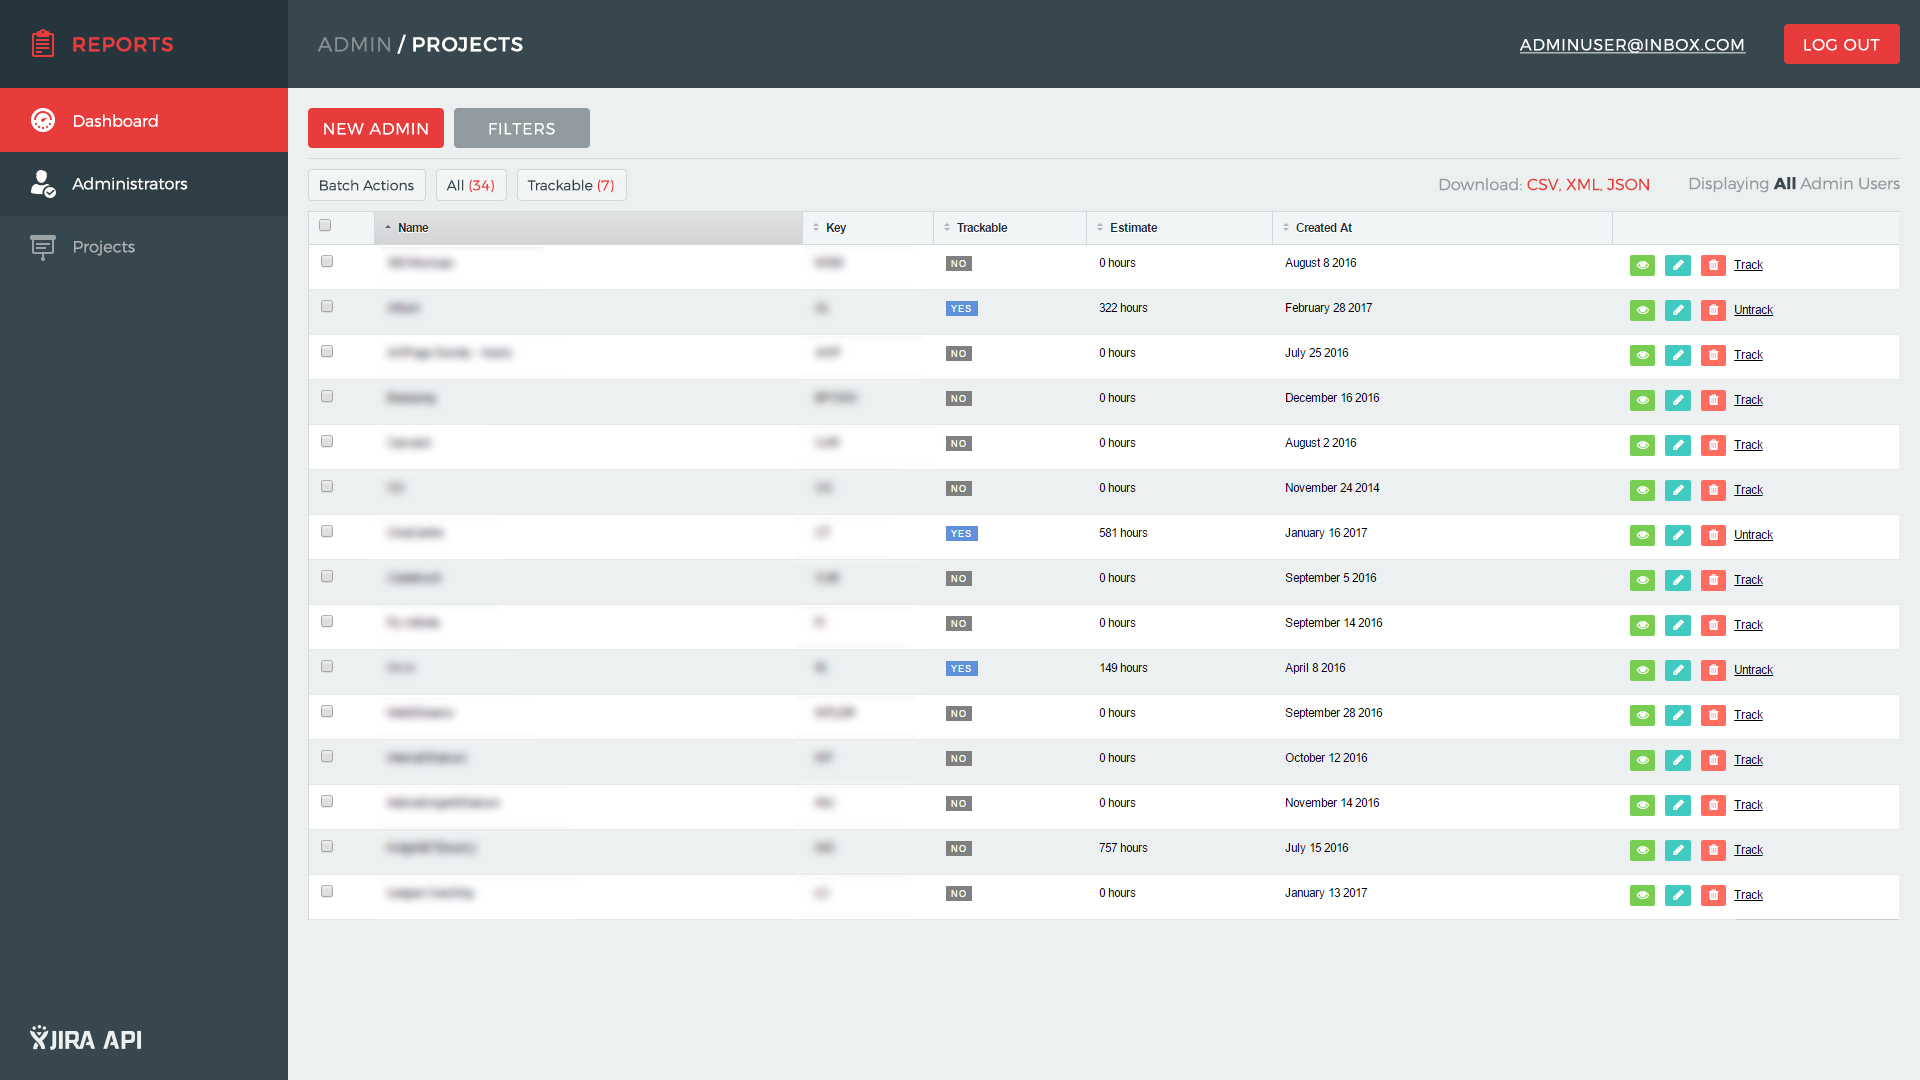Toggle the checkbox on the fifth project row

(327, 440)
